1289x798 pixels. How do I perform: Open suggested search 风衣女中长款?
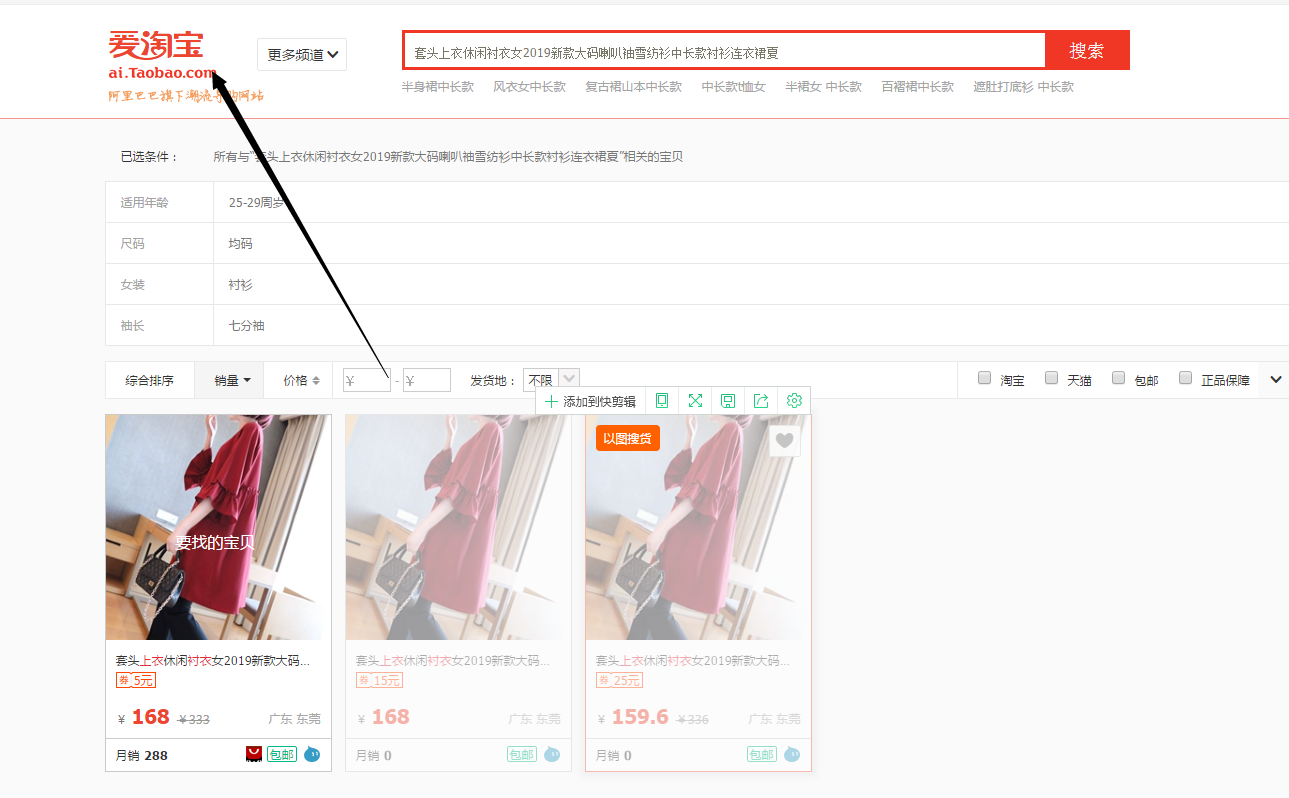tap(529, 87)
